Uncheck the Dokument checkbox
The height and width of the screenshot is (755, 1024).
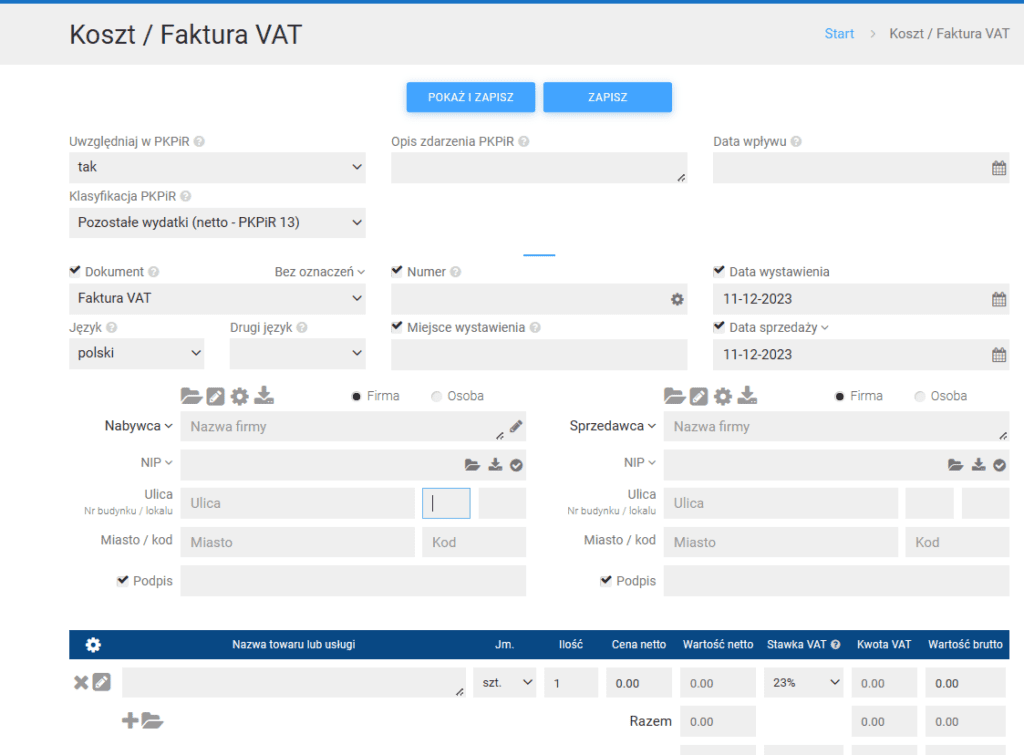[75, 271]
